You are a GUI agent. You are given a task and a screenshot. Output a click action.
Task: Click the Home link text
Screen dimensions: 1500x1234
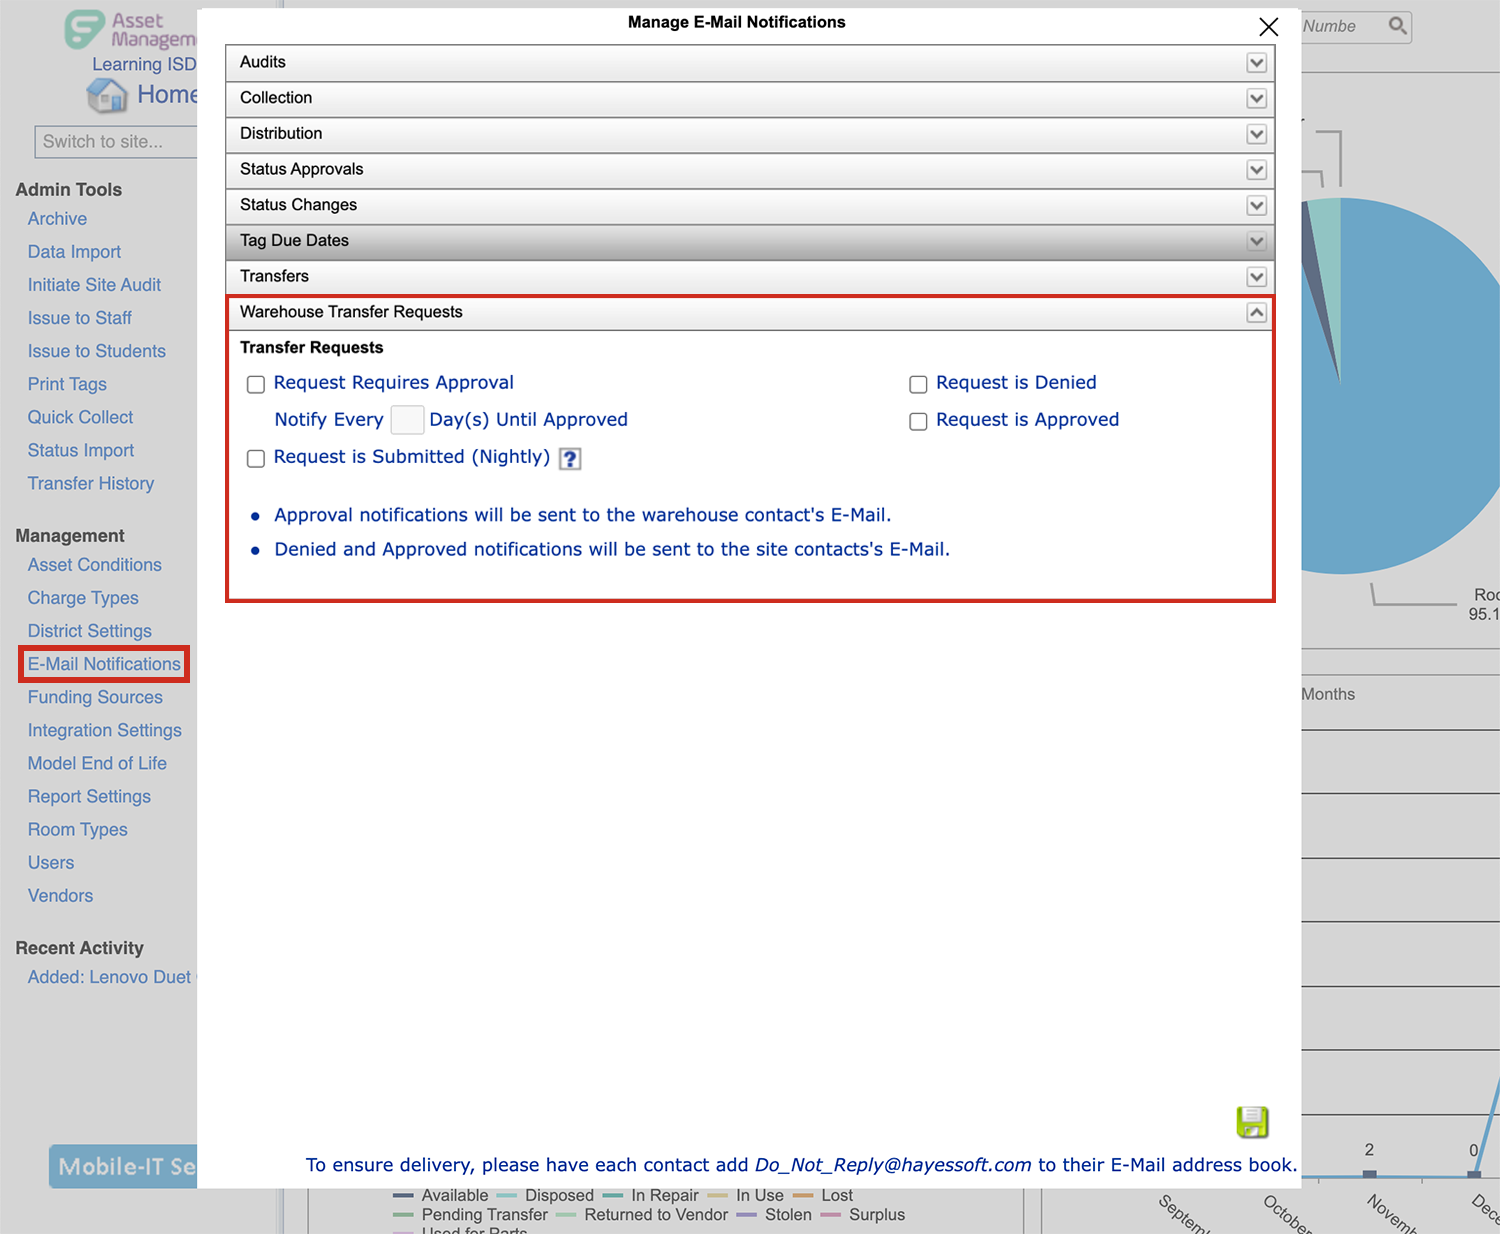click(x=167, y=95)
